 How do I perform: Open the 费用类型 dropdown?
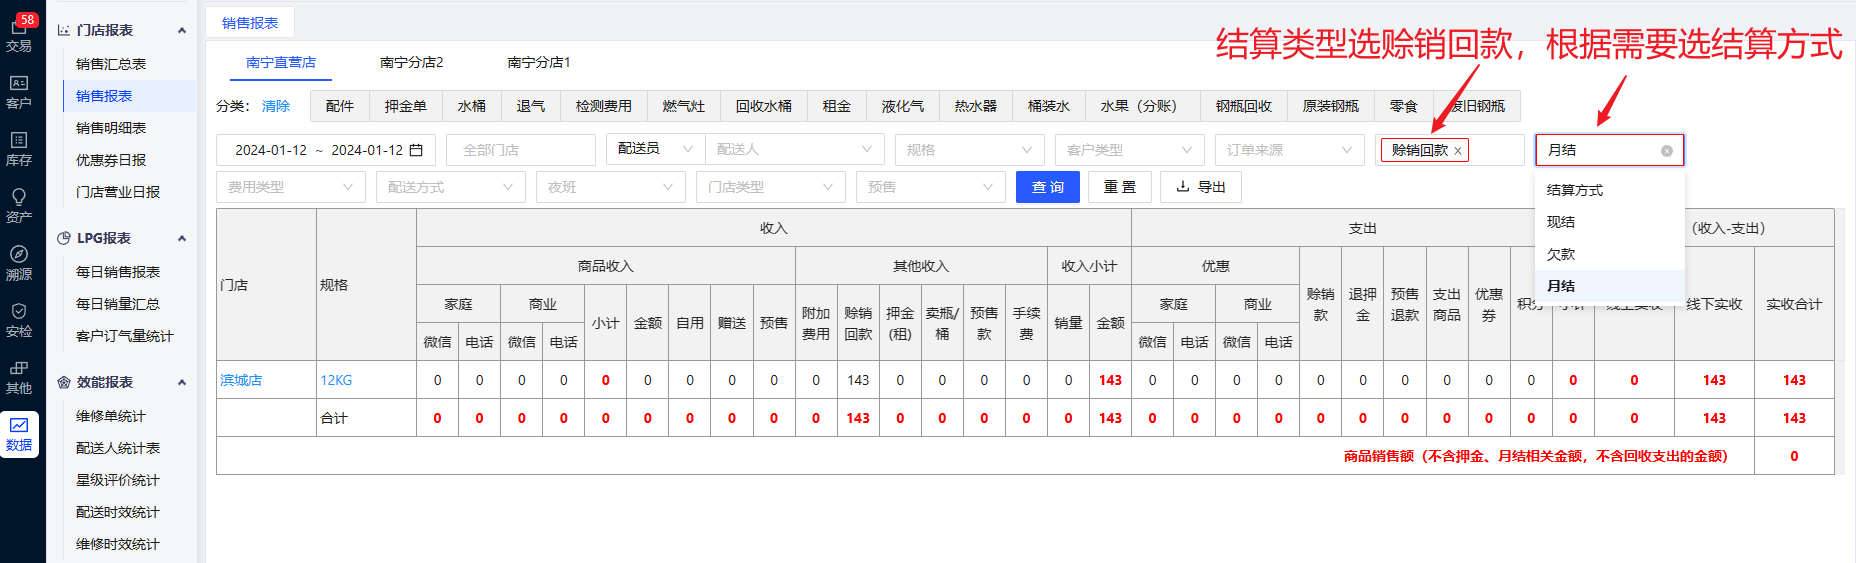(291, 187)
